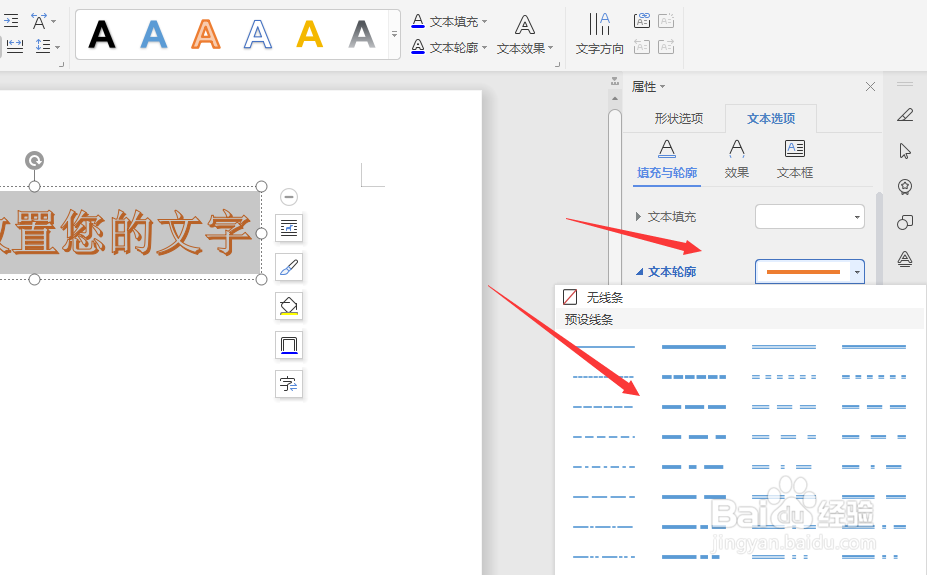Select the 填充与轮廓 sub-tab
Screen dimensions: 927x575
point(667,160)
